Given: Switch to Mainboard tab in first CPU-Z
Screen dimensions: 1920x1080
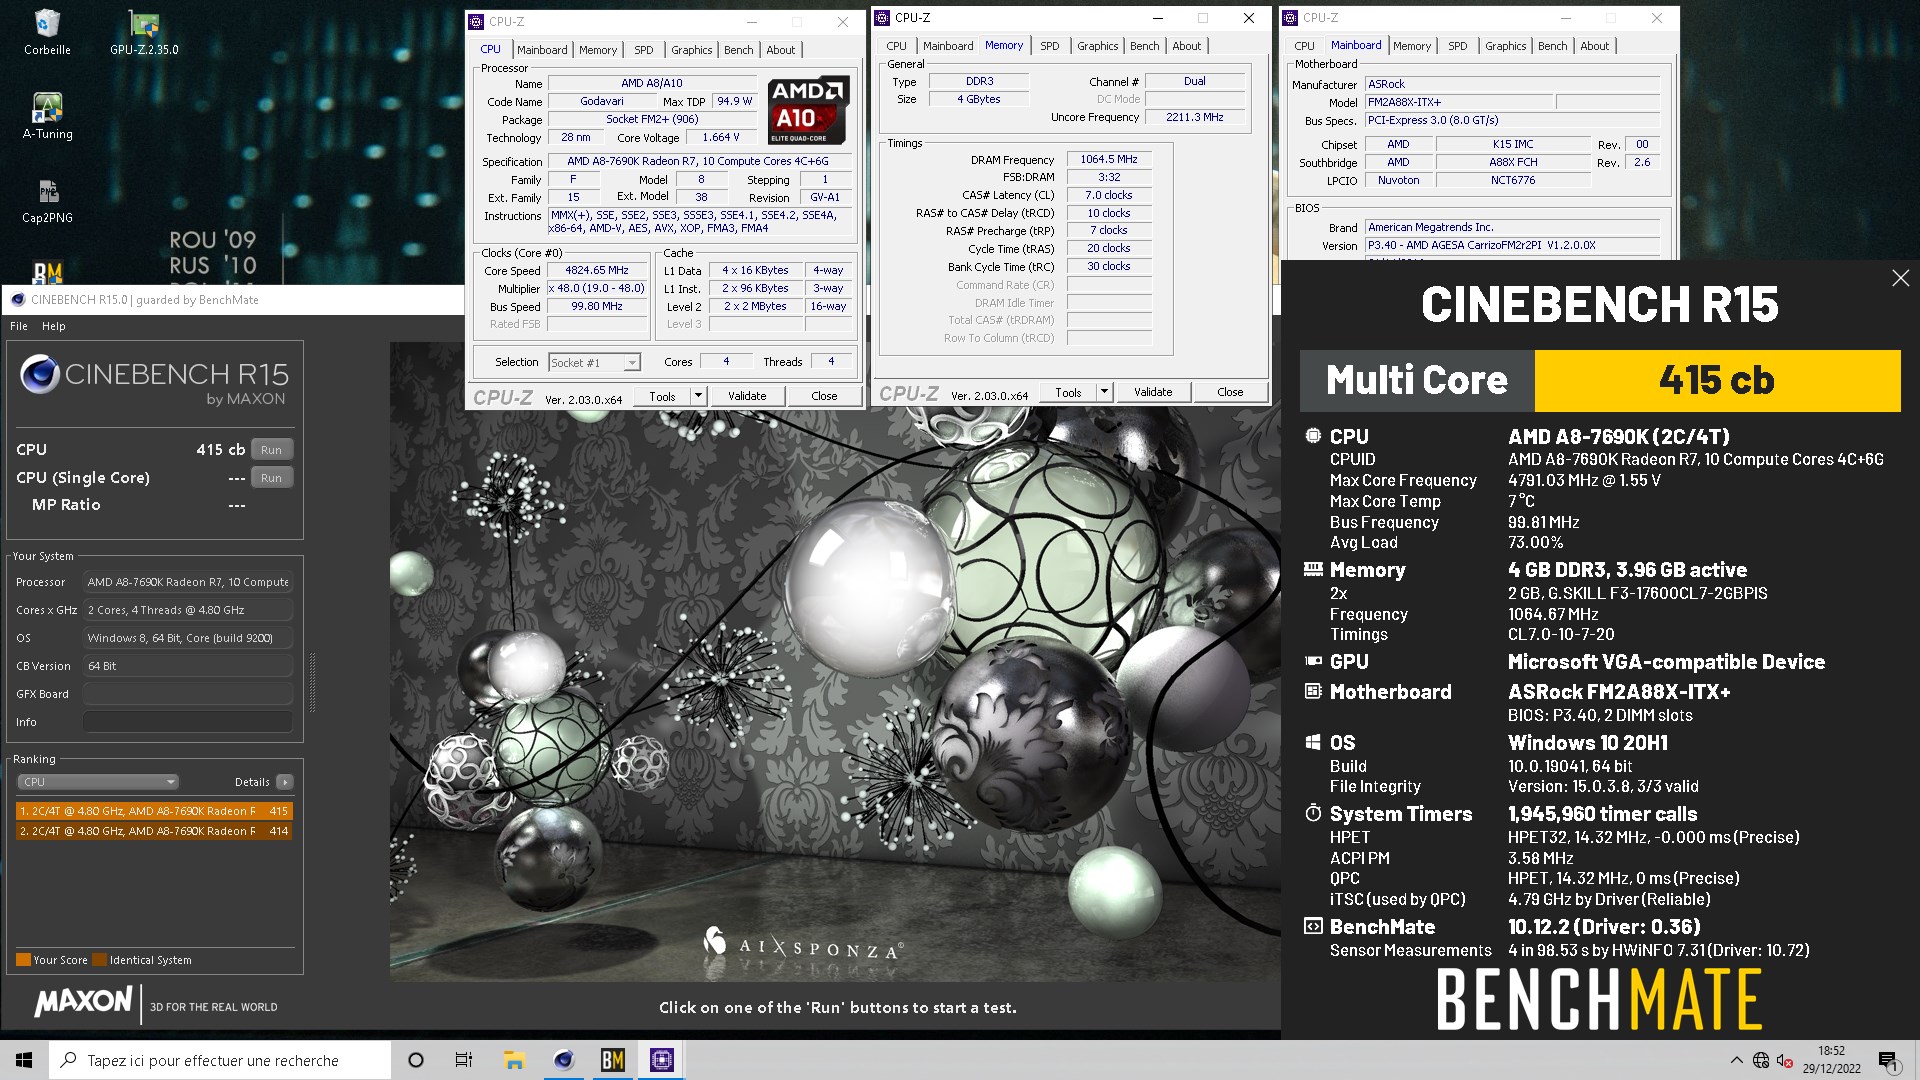Looking at the screenshot, I should point(542,50).
